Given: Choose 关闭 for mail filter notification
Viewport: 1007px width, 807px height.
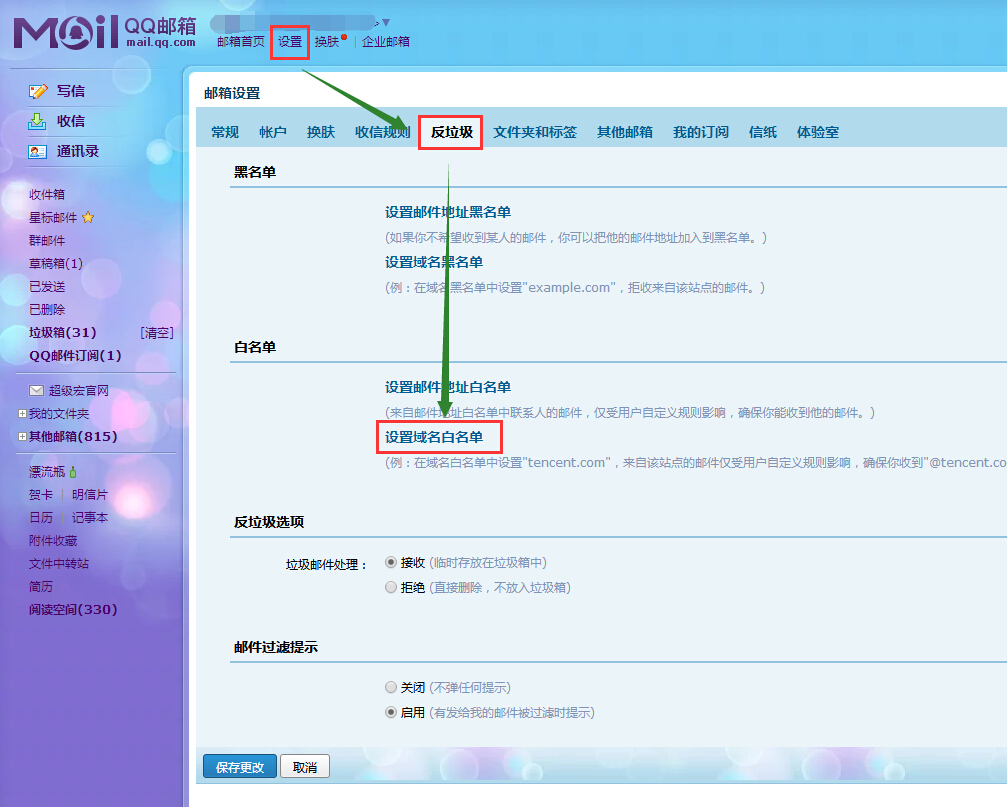Looking at the screenshot, I should pos(391,688).
